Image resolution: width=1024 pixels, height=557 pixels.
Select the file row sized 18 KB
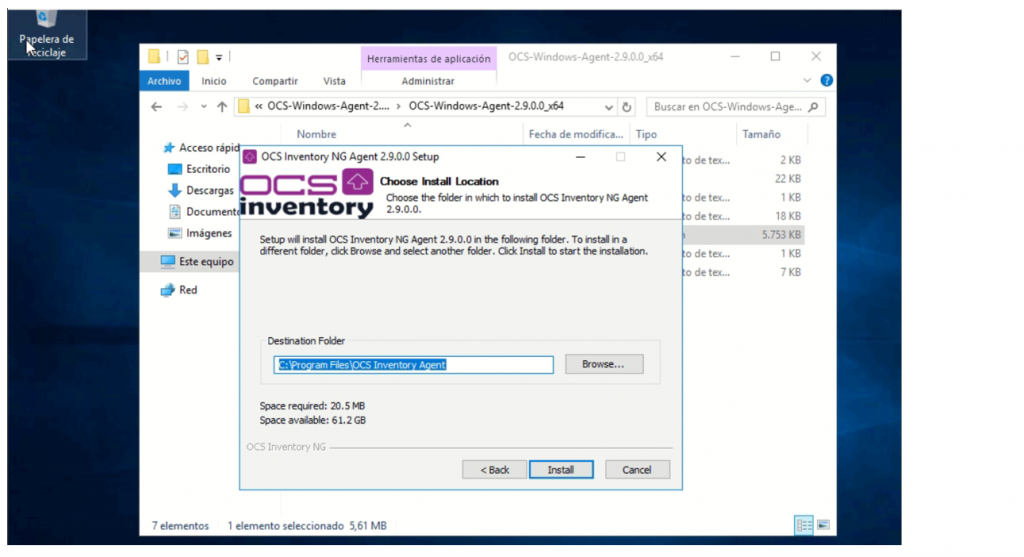743,216
